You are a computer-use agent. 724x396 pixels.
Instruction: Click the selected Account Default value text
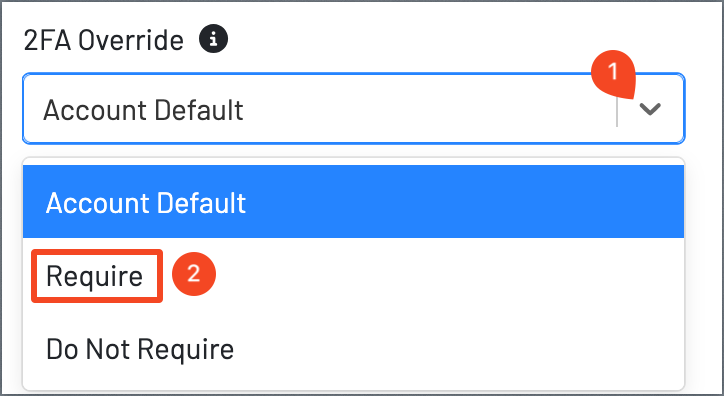pyautogui.click(x=143, y=110)
